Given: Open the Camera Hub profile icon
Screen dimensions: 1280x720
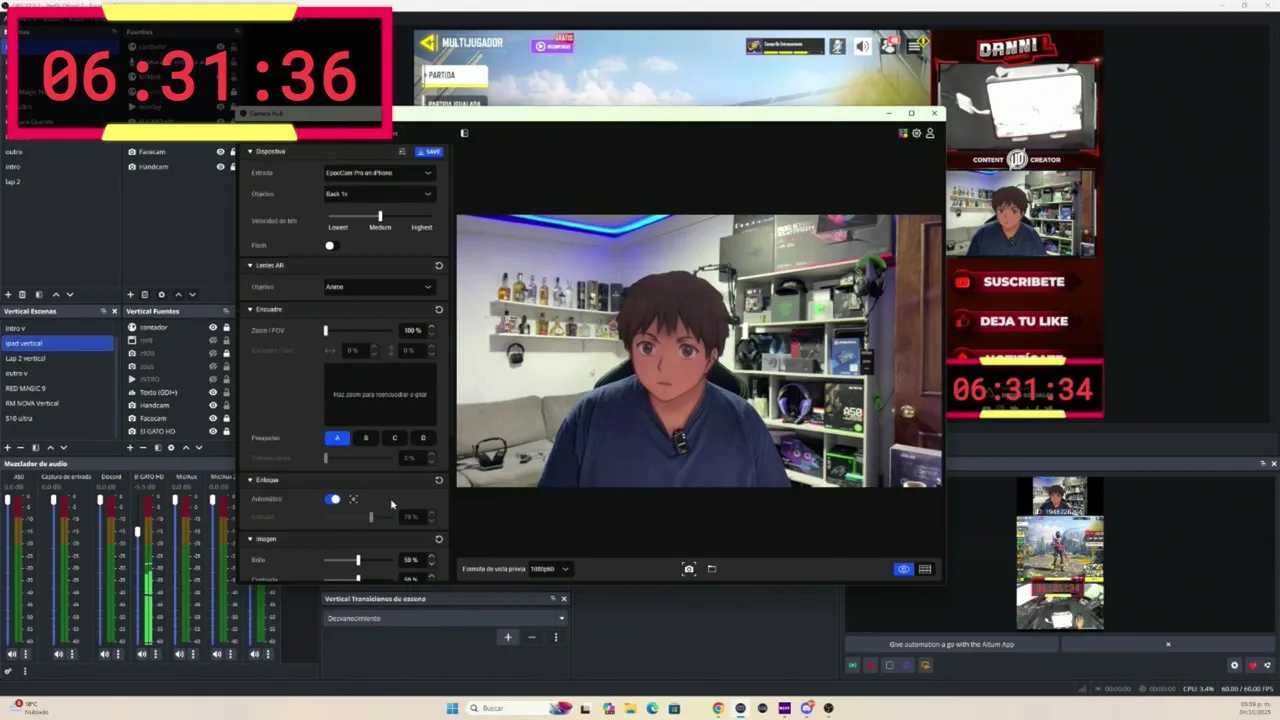Looking at the screenshot, I should [930, 133].
